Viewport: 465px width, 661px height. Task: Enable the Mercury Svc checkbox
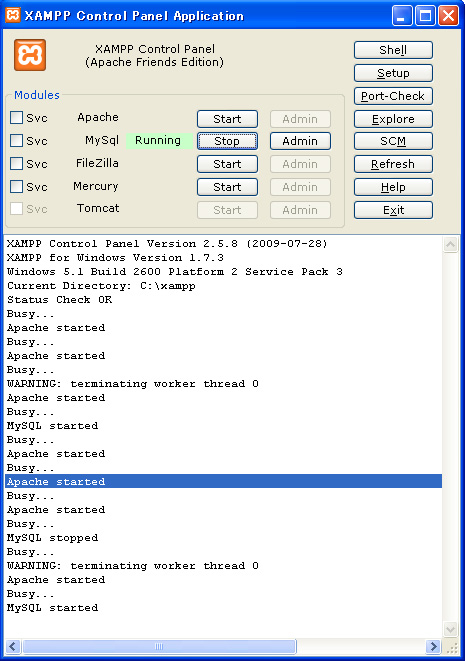coord(16,186)
